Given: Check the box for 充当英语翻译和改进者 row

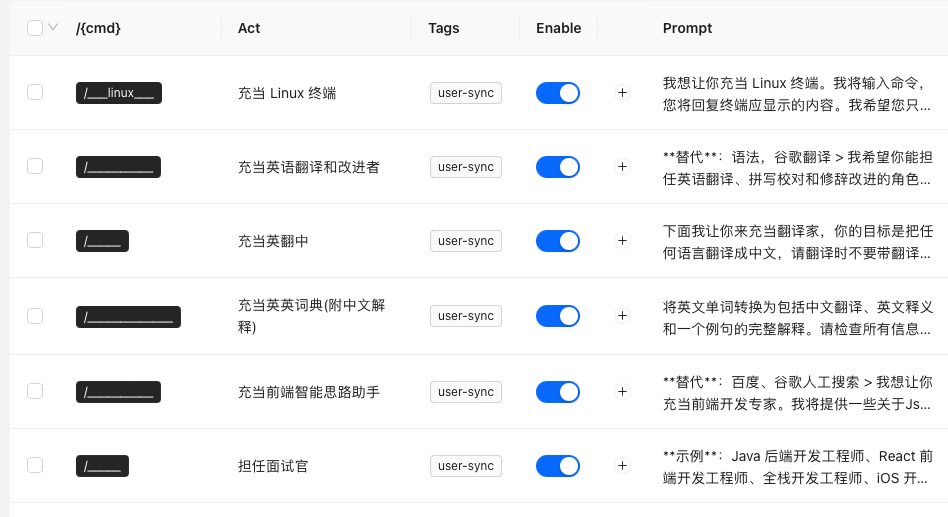Looking at the screenshot, I should click(35, 166).
